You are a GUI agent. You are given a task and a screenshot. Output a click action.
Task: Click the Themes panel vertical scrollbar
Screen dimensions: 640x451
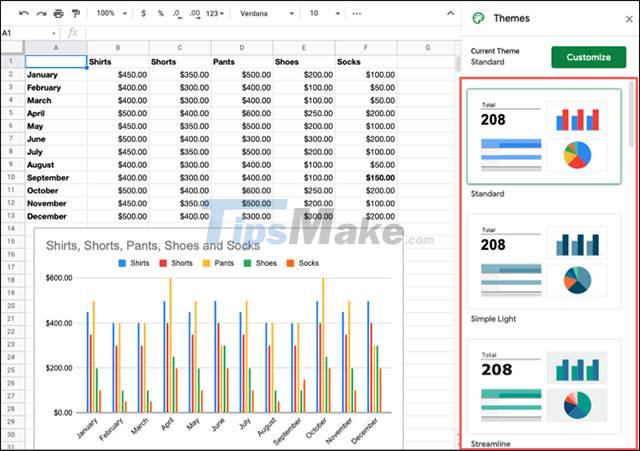click(x=631, y=114)
